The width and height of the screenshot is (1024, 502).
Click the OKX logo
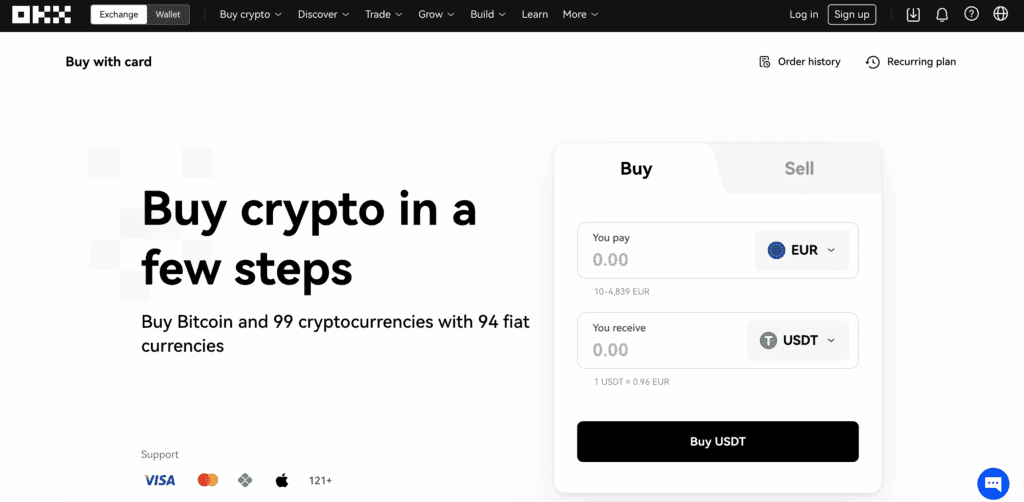(x=41, y=14)
